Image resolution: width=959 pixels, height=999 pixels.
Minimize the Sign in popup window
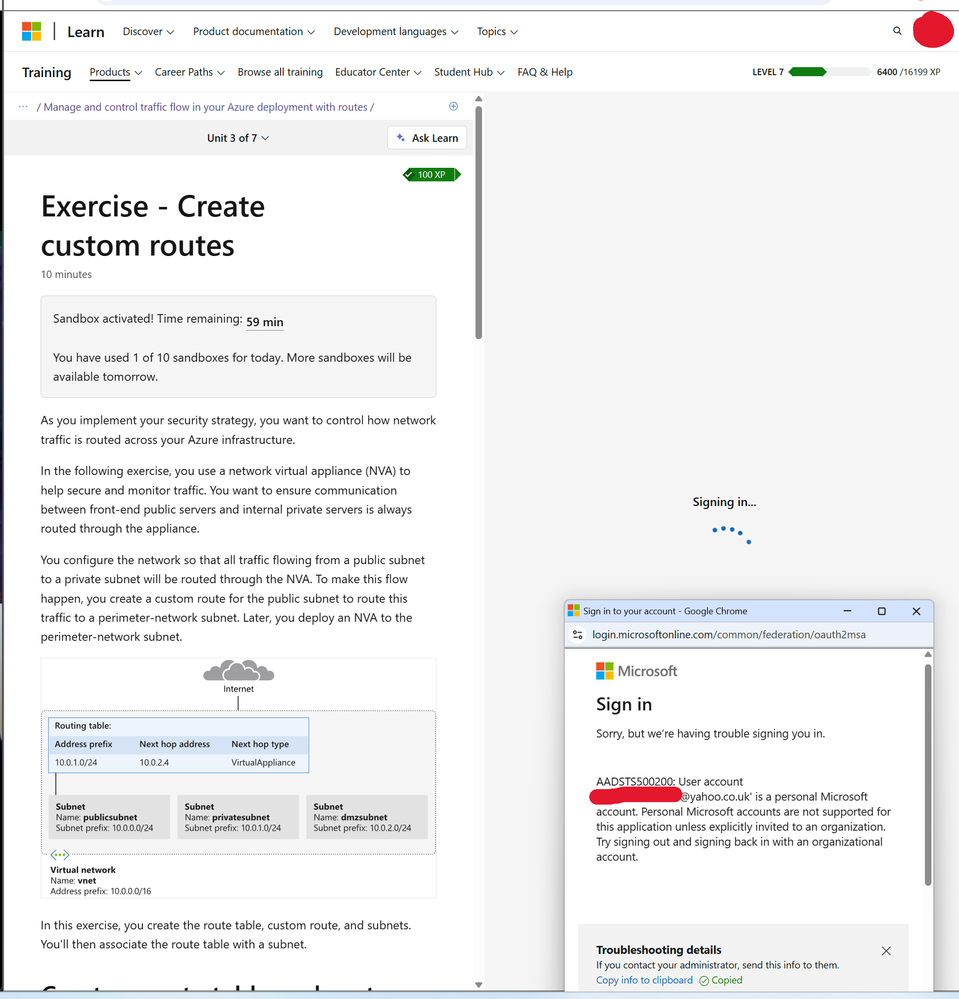(847, 611)
